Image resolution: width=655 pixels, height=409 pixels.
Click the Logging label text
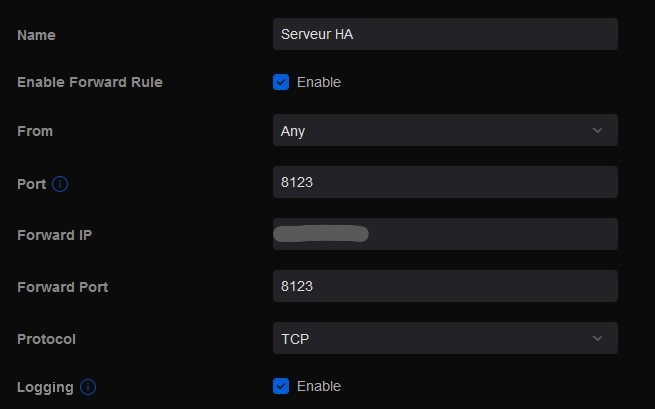(45, 387)
